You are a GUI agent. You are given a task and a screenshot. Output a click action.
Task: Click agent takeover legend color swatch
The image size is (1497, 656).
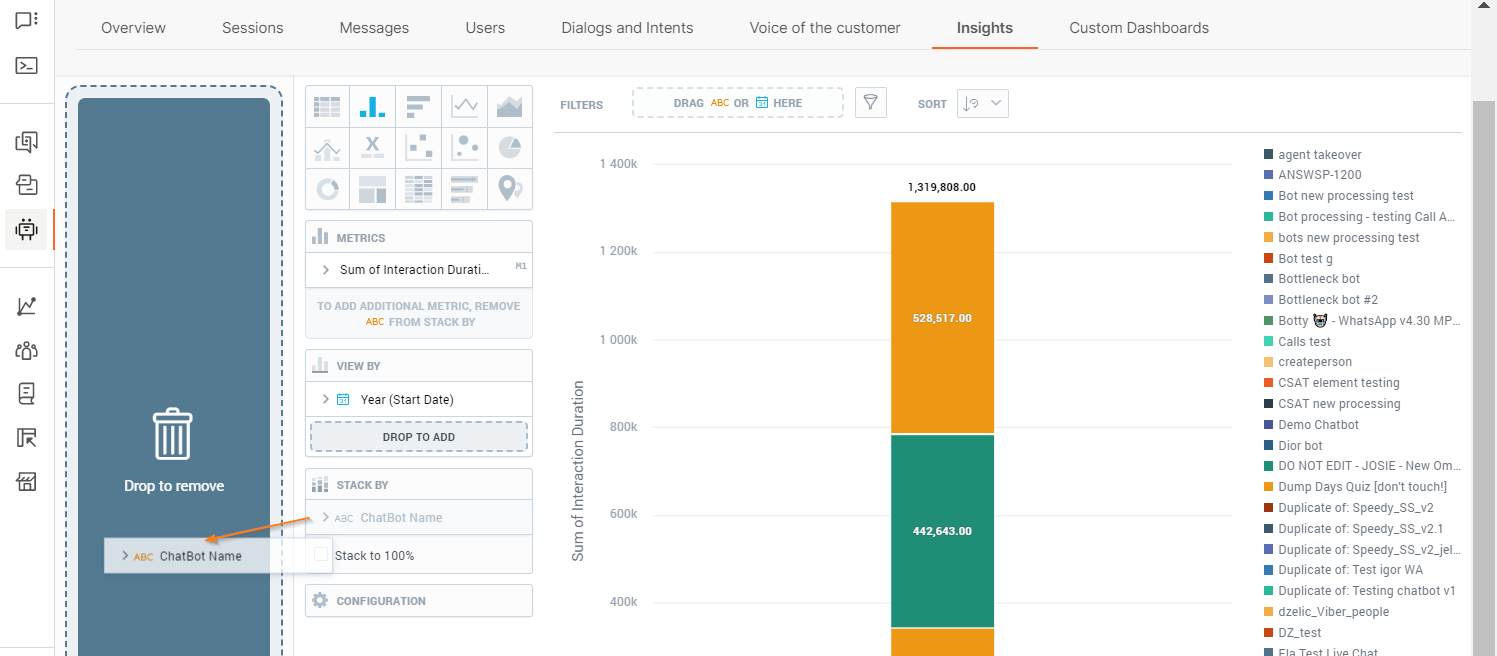point(1269,155)
